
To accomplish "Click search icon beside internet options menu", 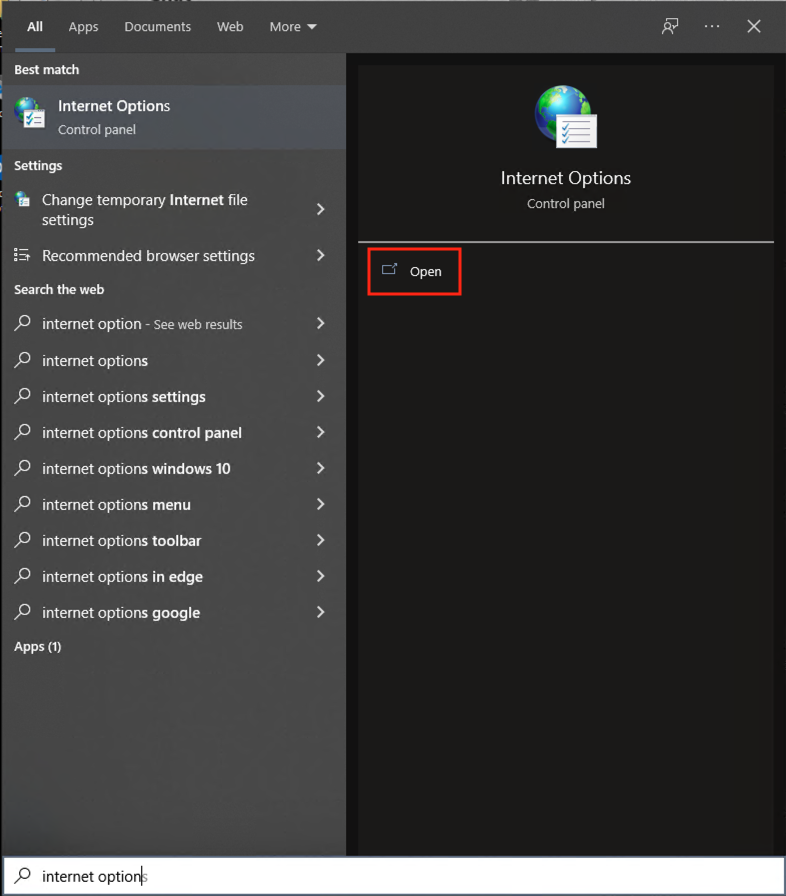I will coord(23,505).
